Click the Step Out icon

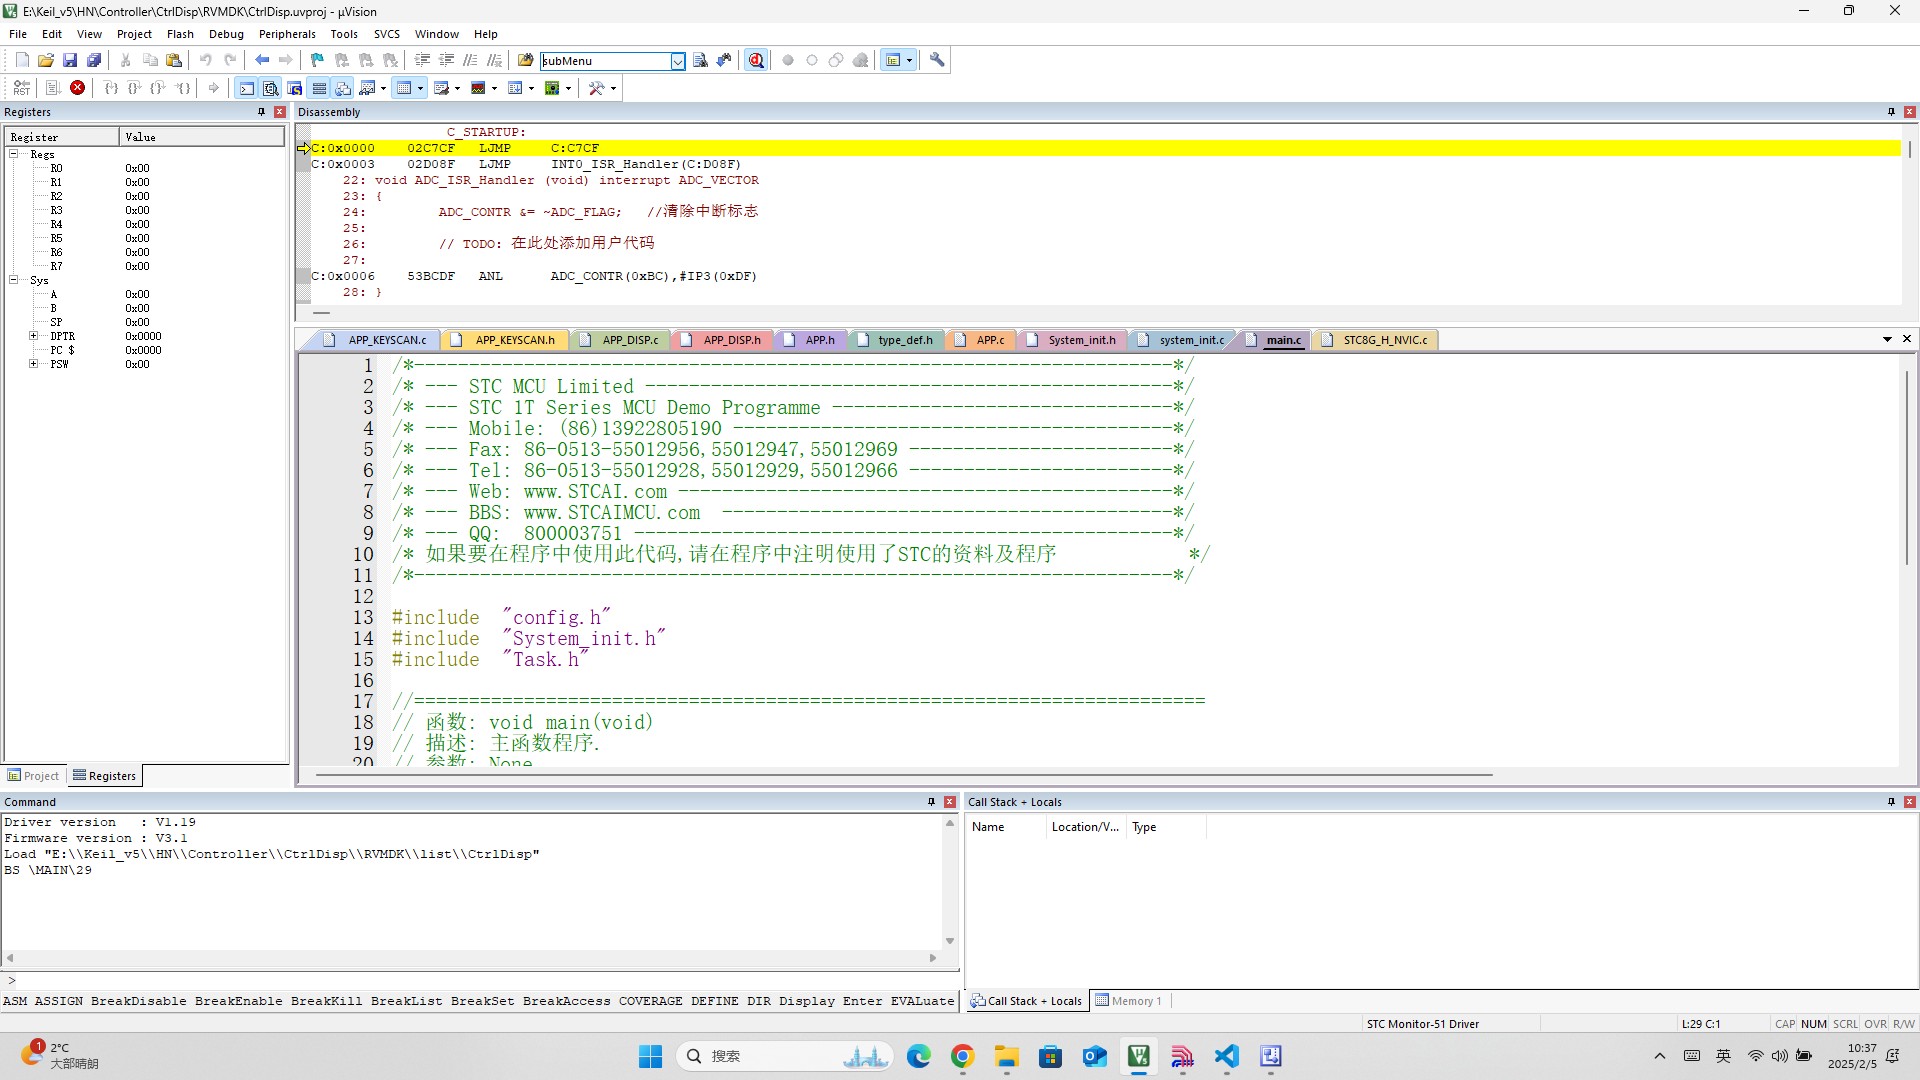[158, 88]
